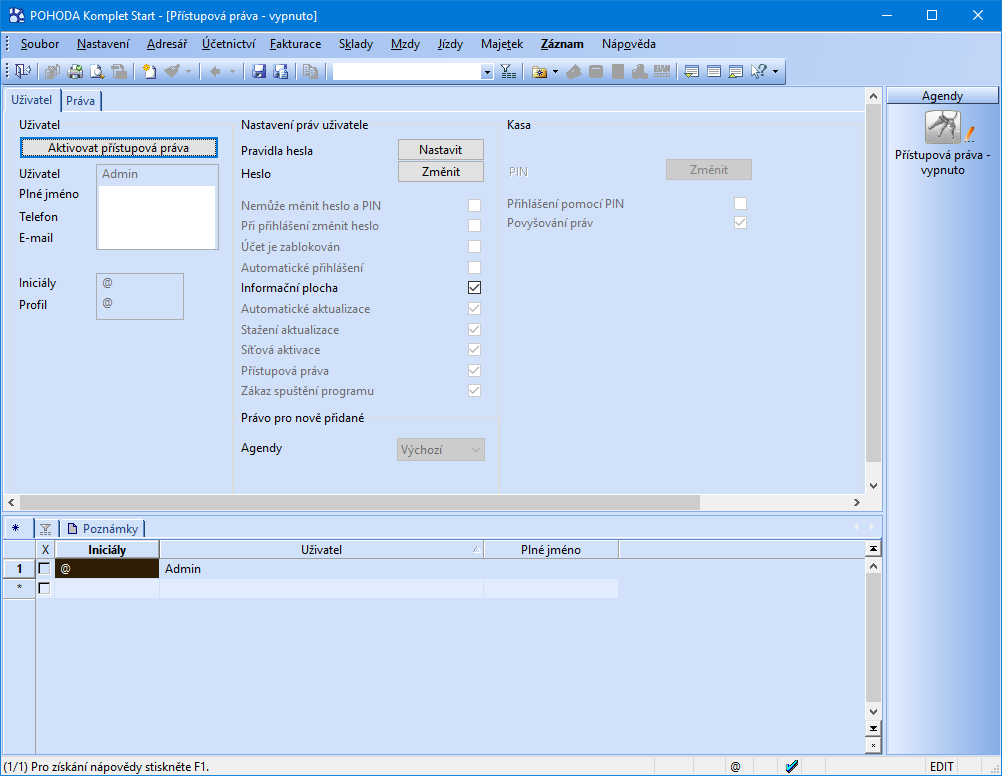Click Aktivovat přístupová práva button
Screen dimensions: 1002x776
119,148
